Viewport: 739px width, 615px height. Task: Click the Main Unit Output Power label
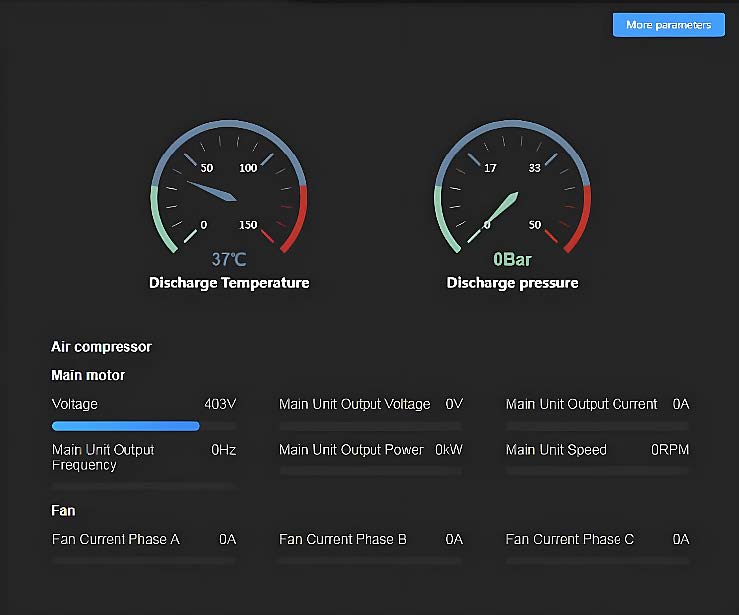[x=351, y=450]
